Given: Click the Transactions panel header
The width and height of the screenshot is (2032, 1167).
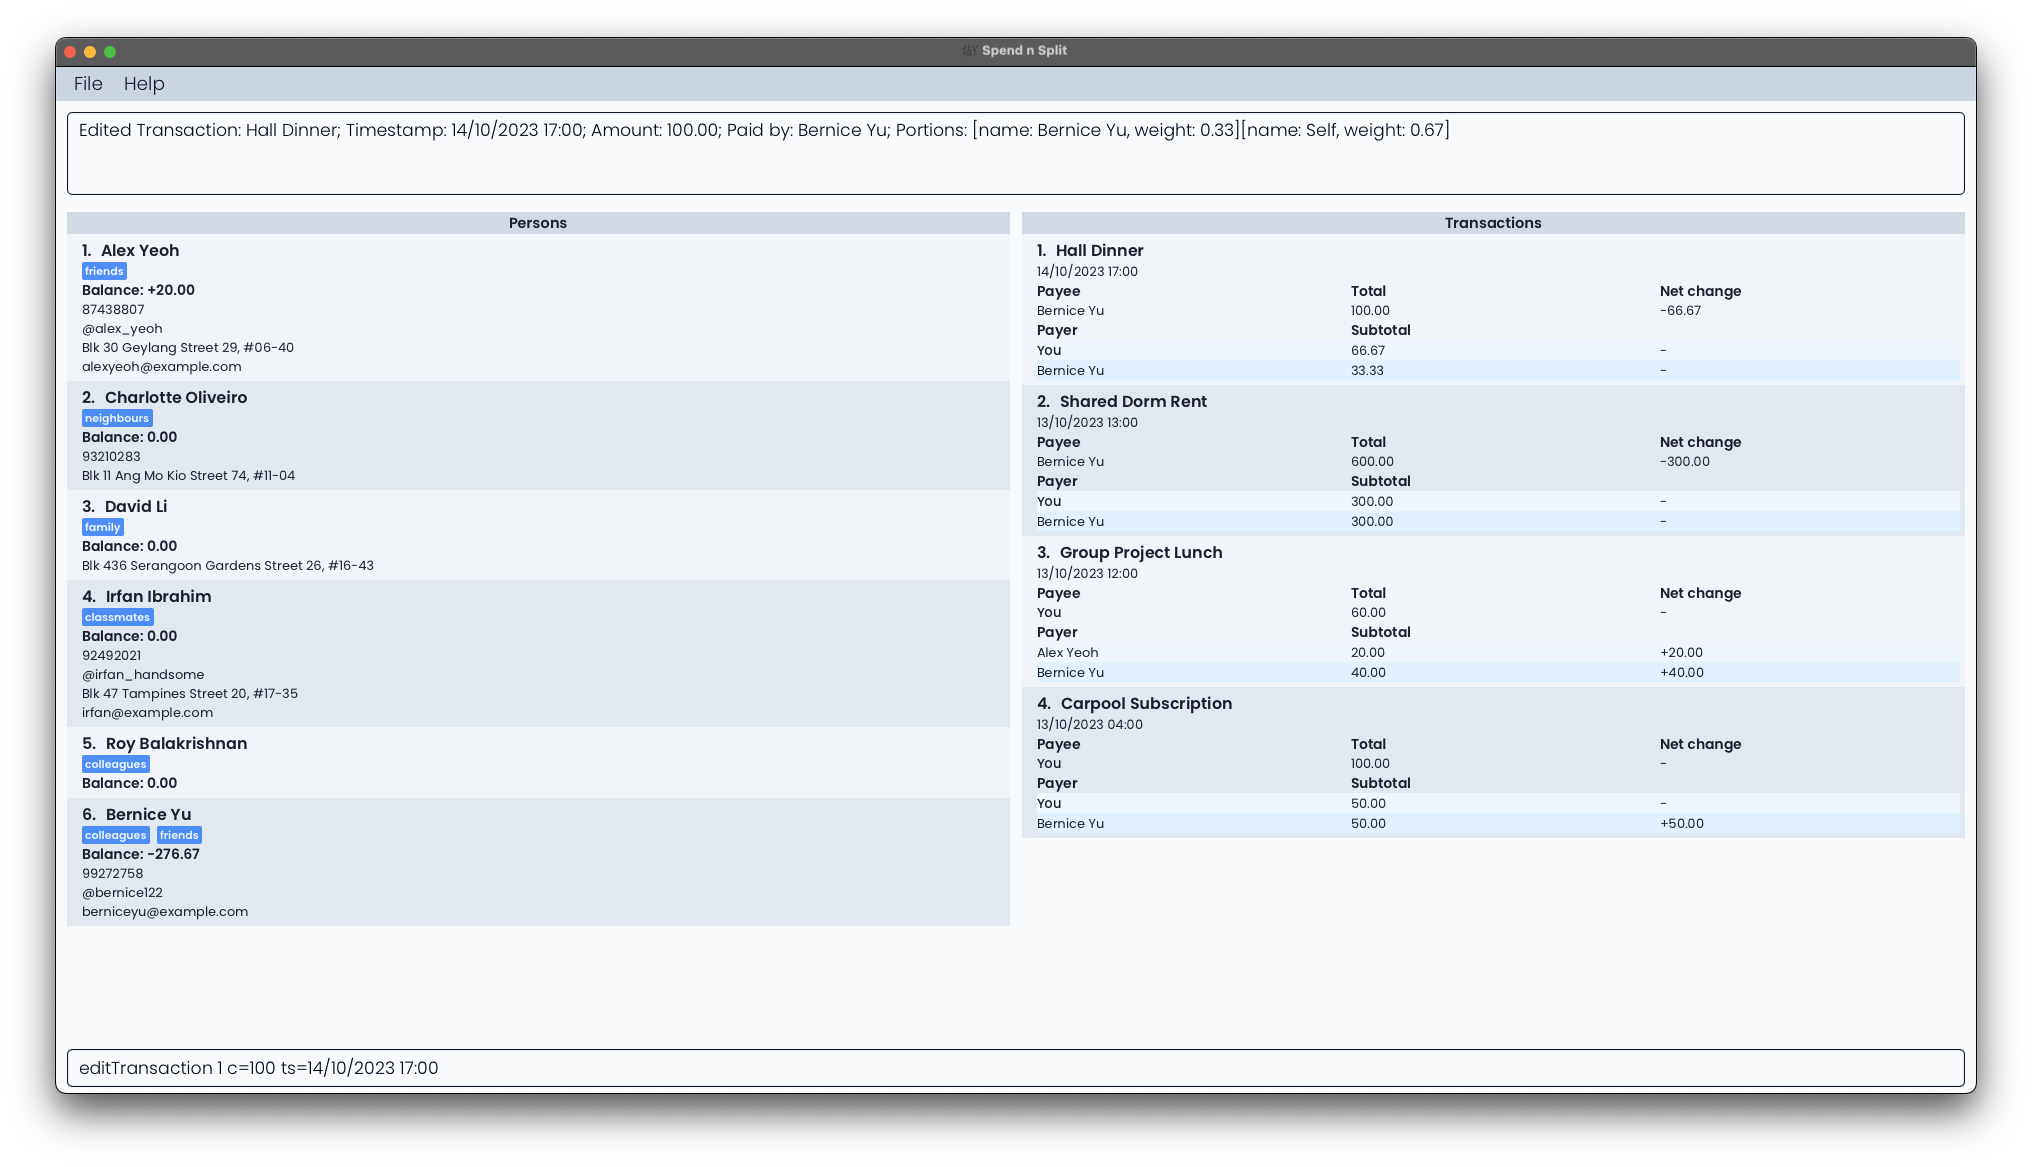Looking at the screenshot, I should [1493, 223].
